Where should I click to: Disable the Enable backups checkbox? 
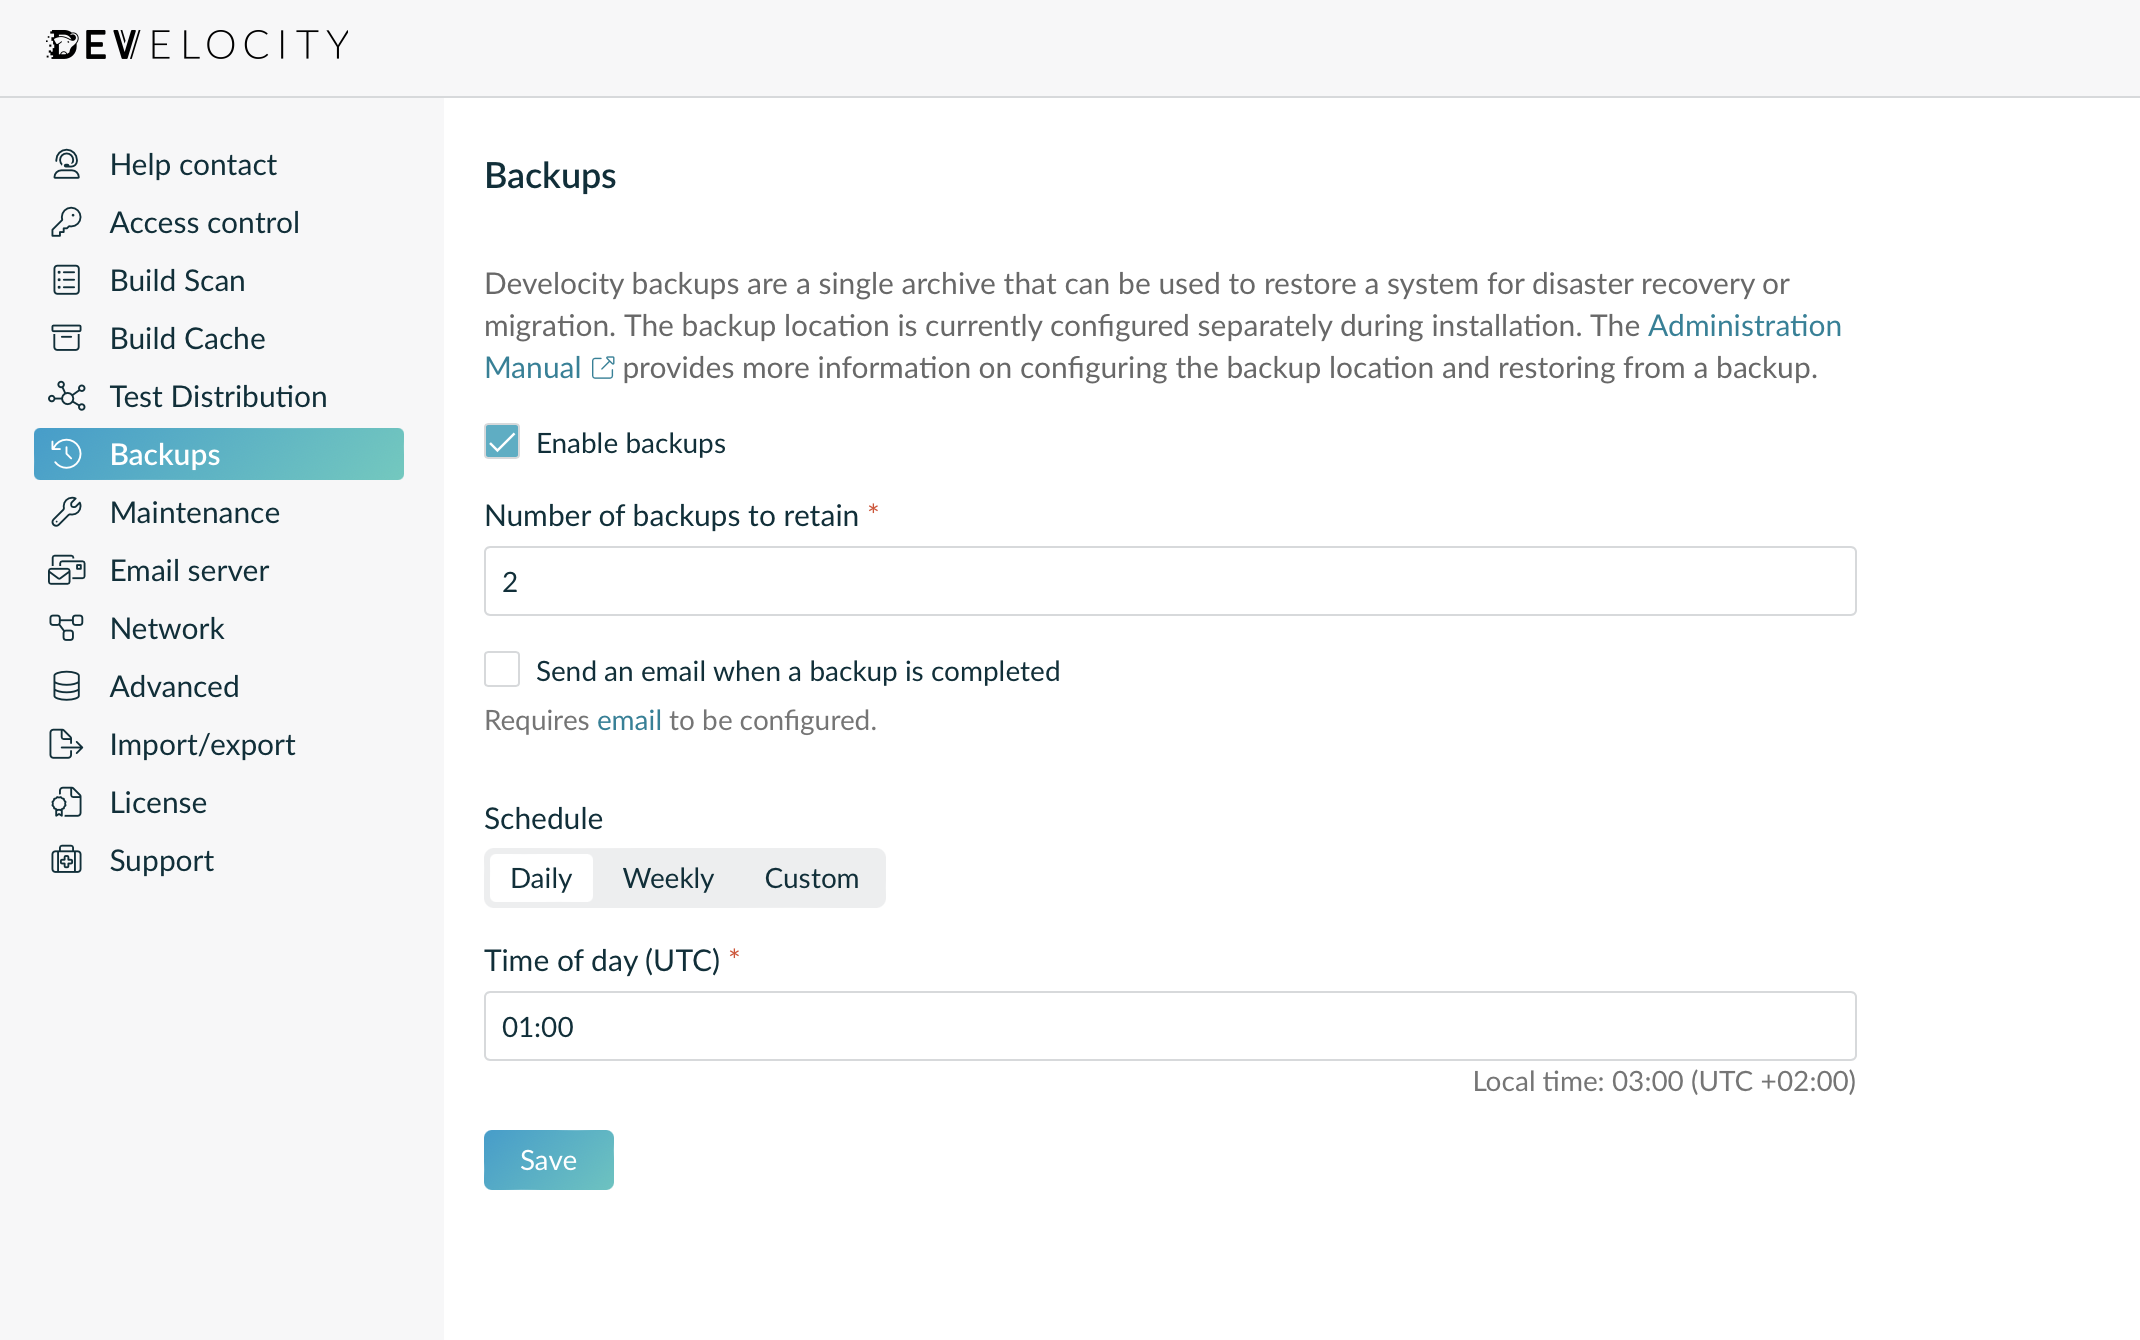pos(501,441)
